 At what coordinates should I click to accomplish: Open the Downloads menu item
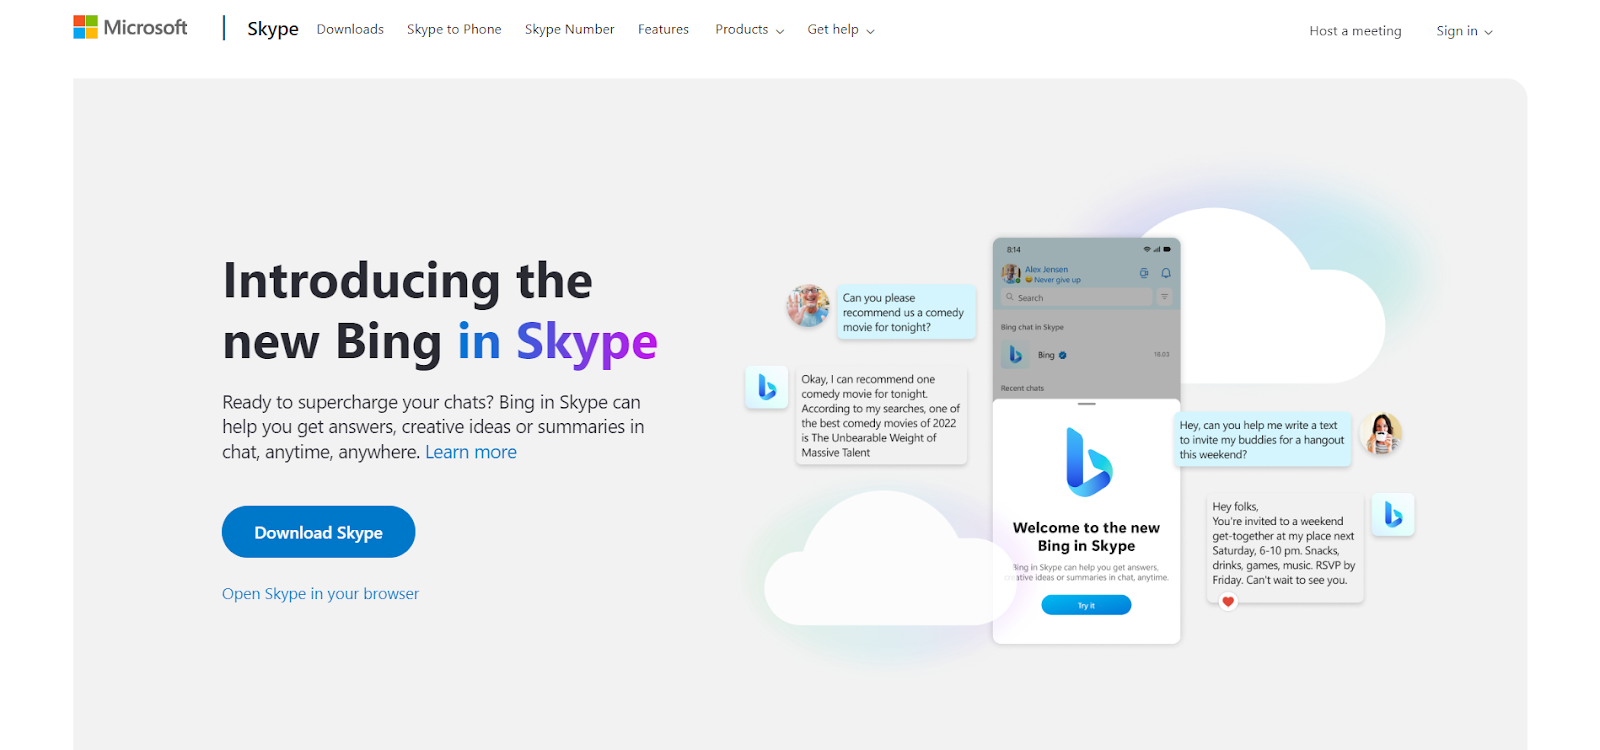350,29
